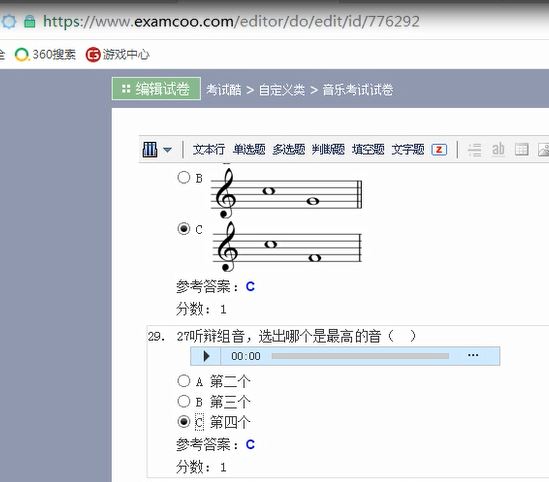549x482 pixels.
Task: Play the audio clip for question 29
Action: click(206, 356)
